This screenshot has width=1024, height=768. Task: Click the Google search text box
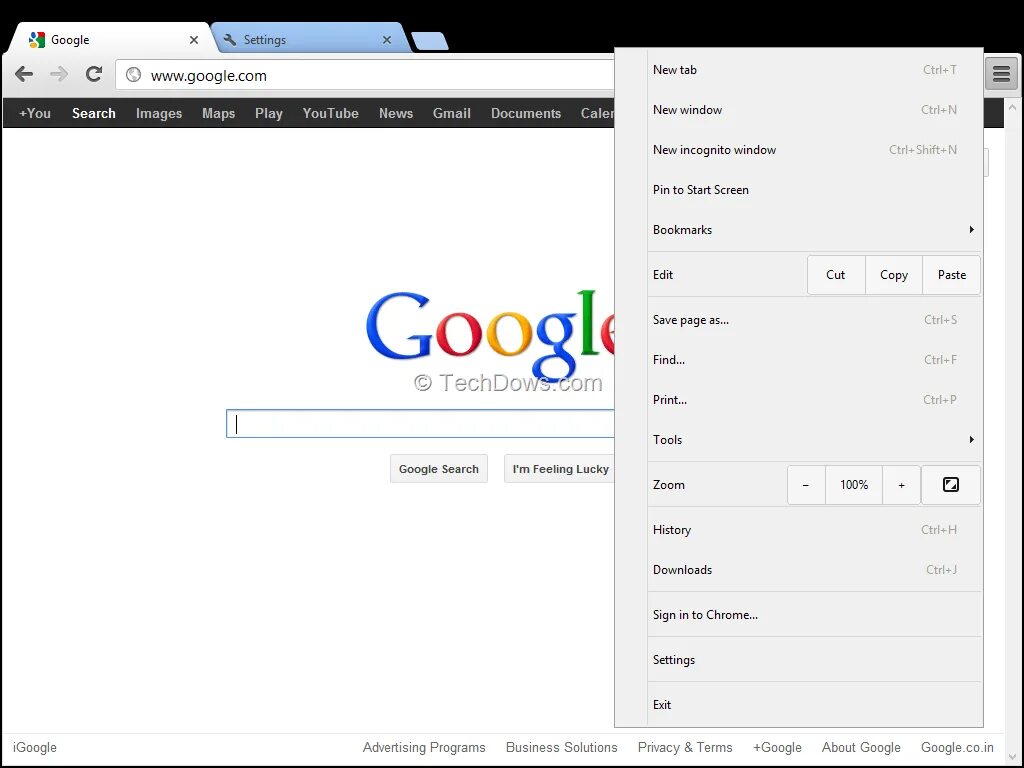(x=420, y=424)
